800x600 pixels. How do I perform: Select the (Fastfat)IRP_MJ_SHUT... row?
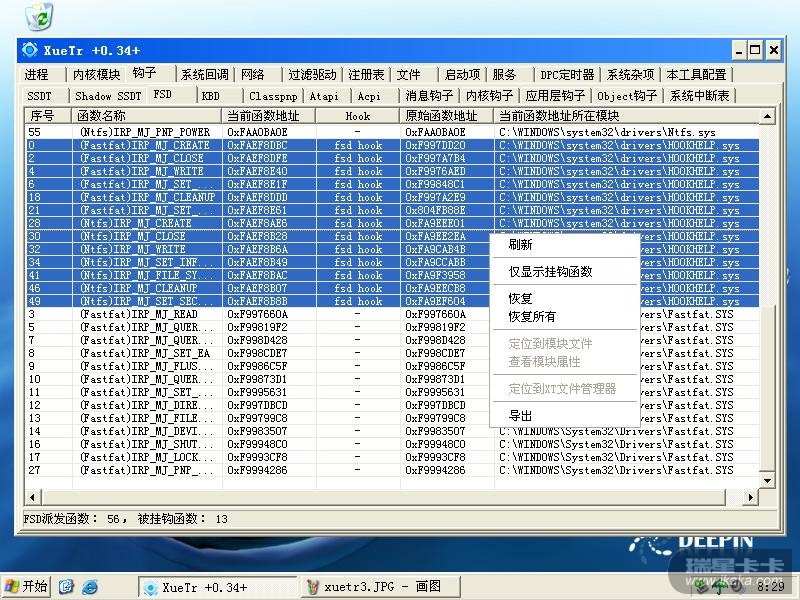click(x=392, y=444)
